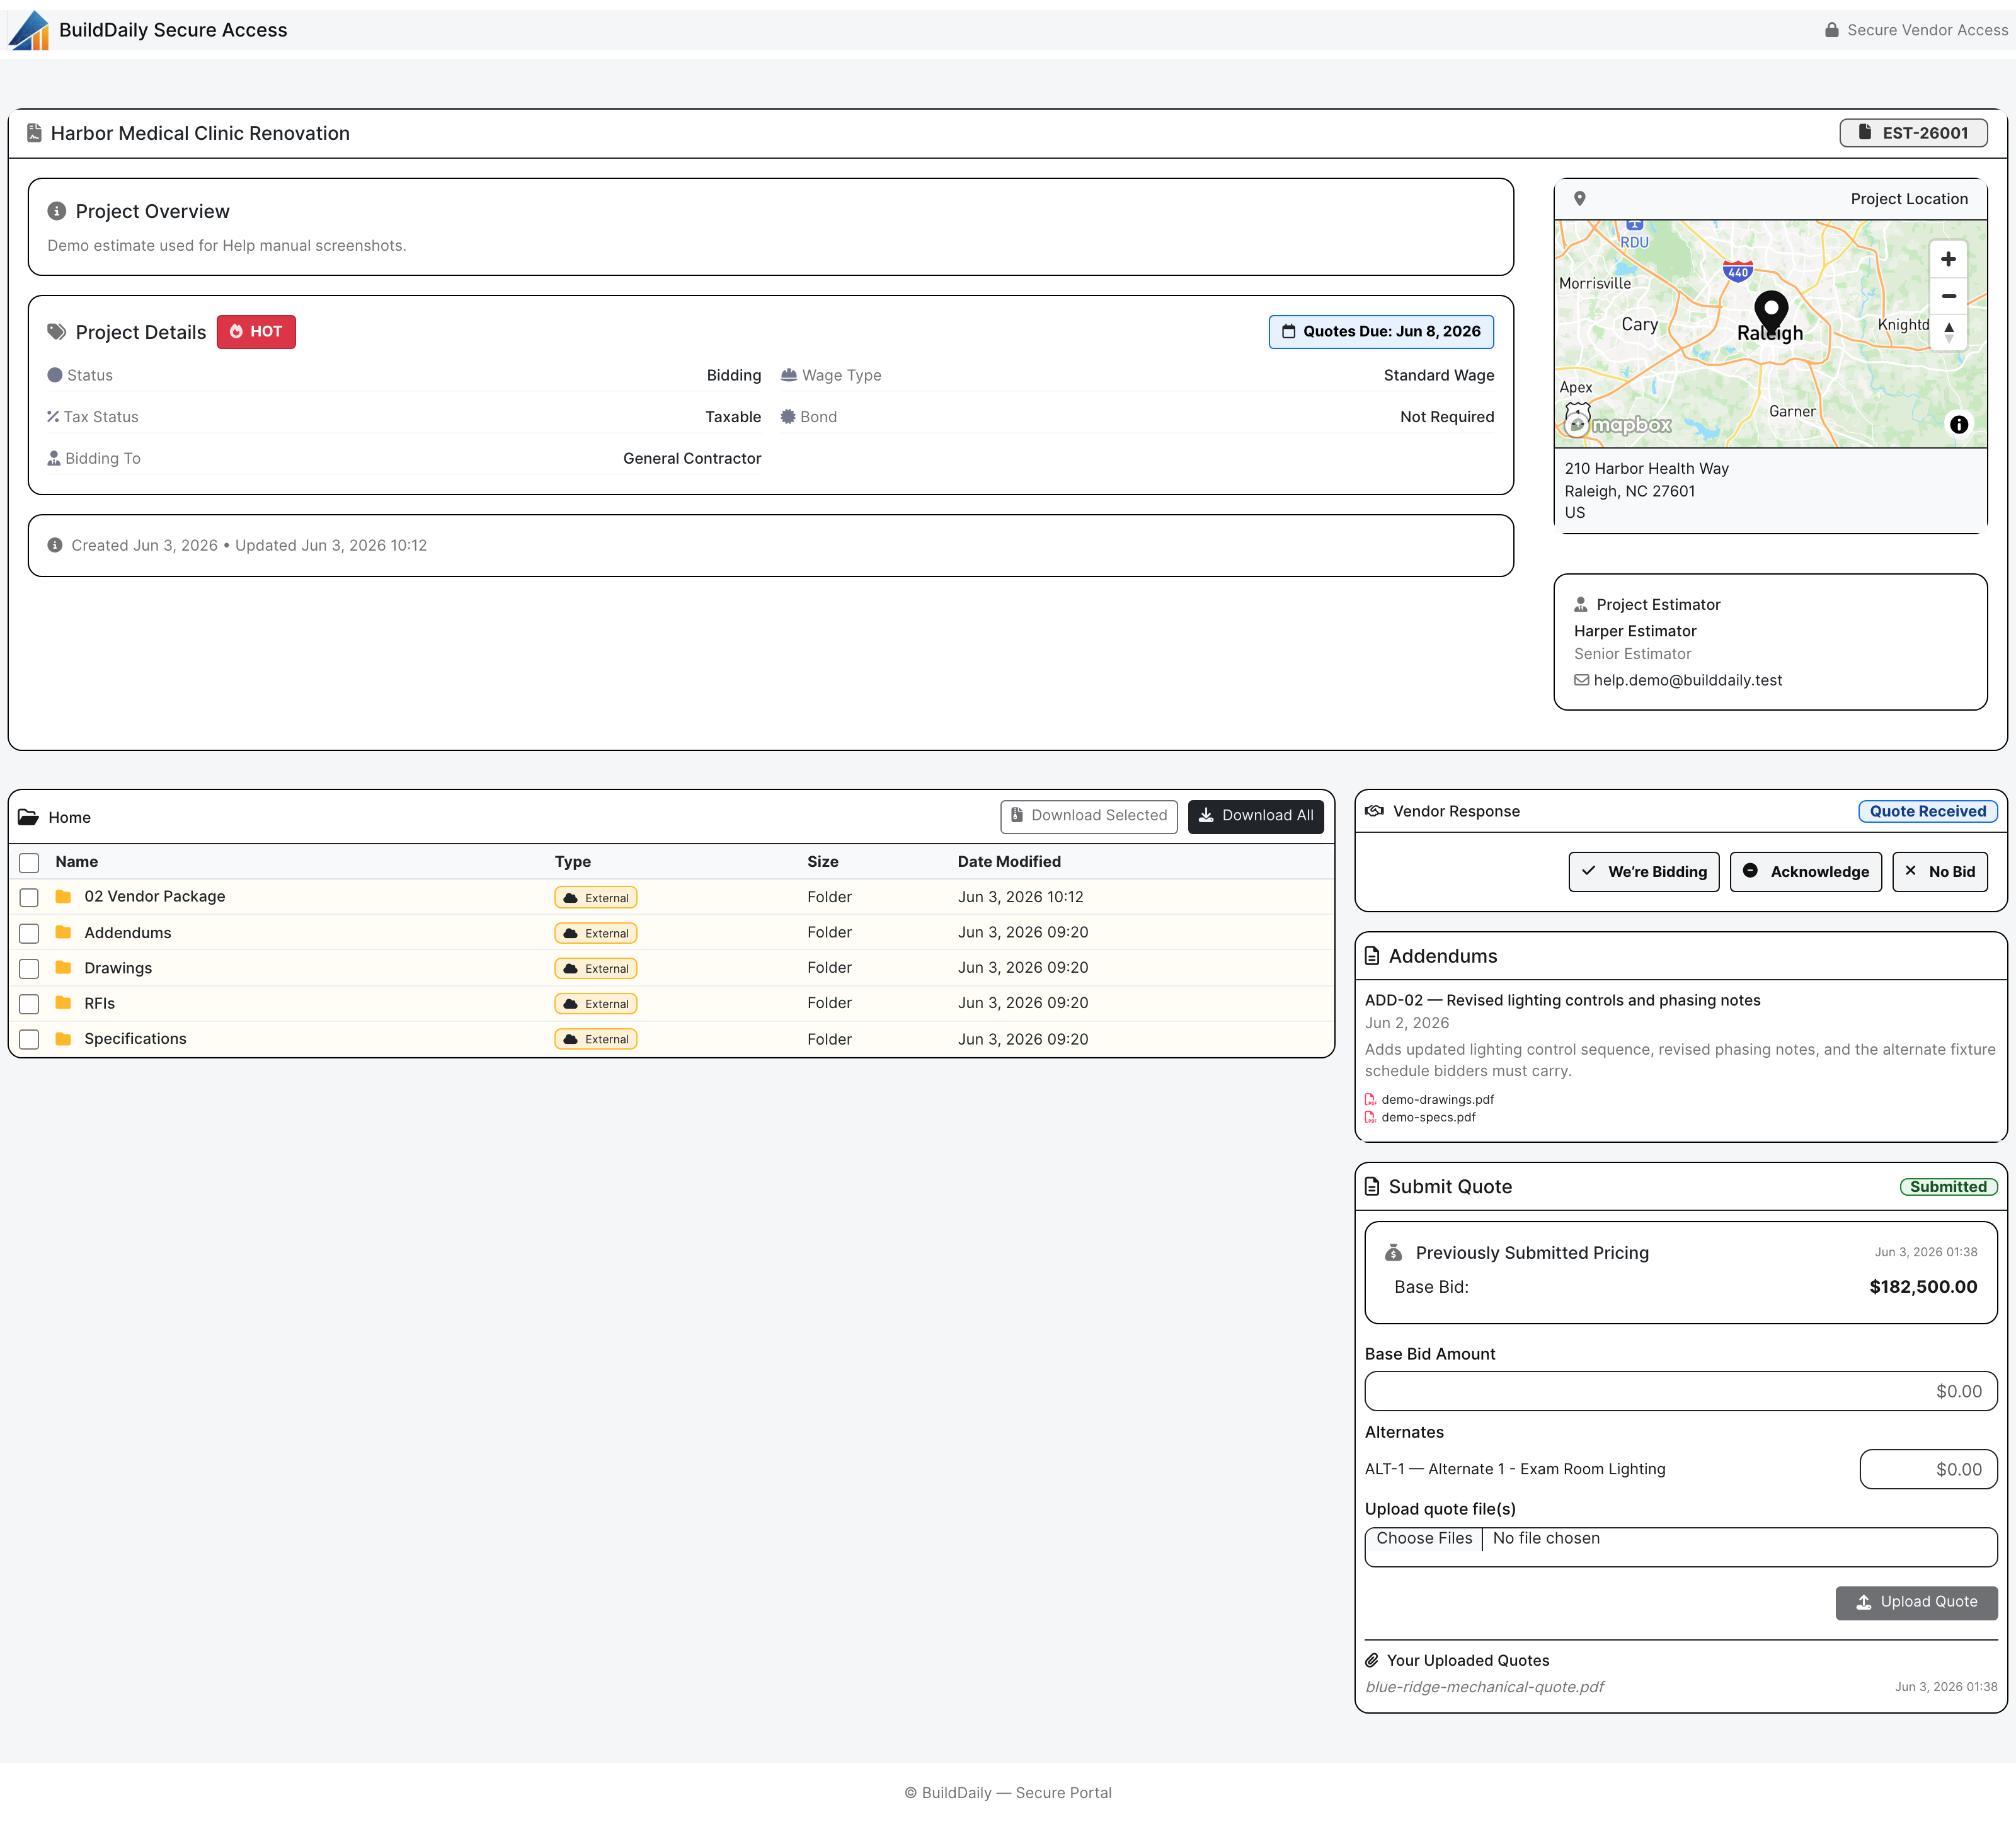The image size is (2016, 1822).
Task: Click the Acknowledge button
Action: tap(1805, 871)
